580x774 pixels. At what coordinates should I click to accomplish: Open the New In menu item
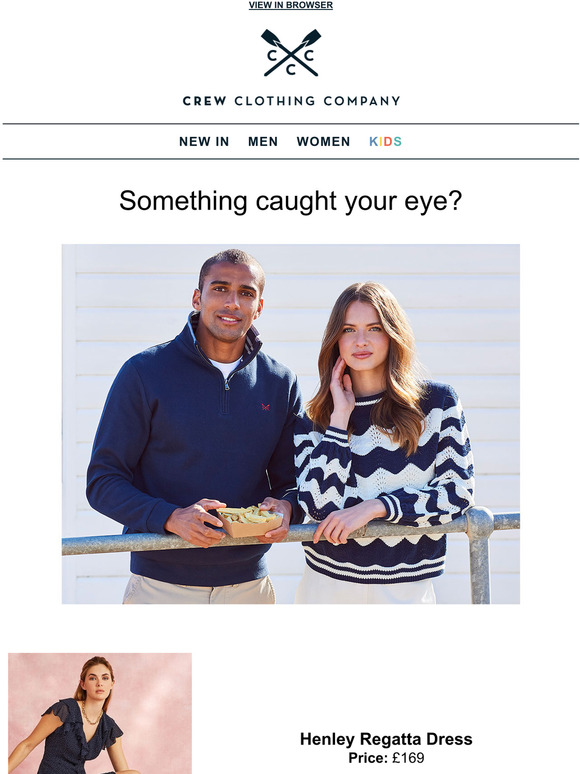[x=204, y=142]
